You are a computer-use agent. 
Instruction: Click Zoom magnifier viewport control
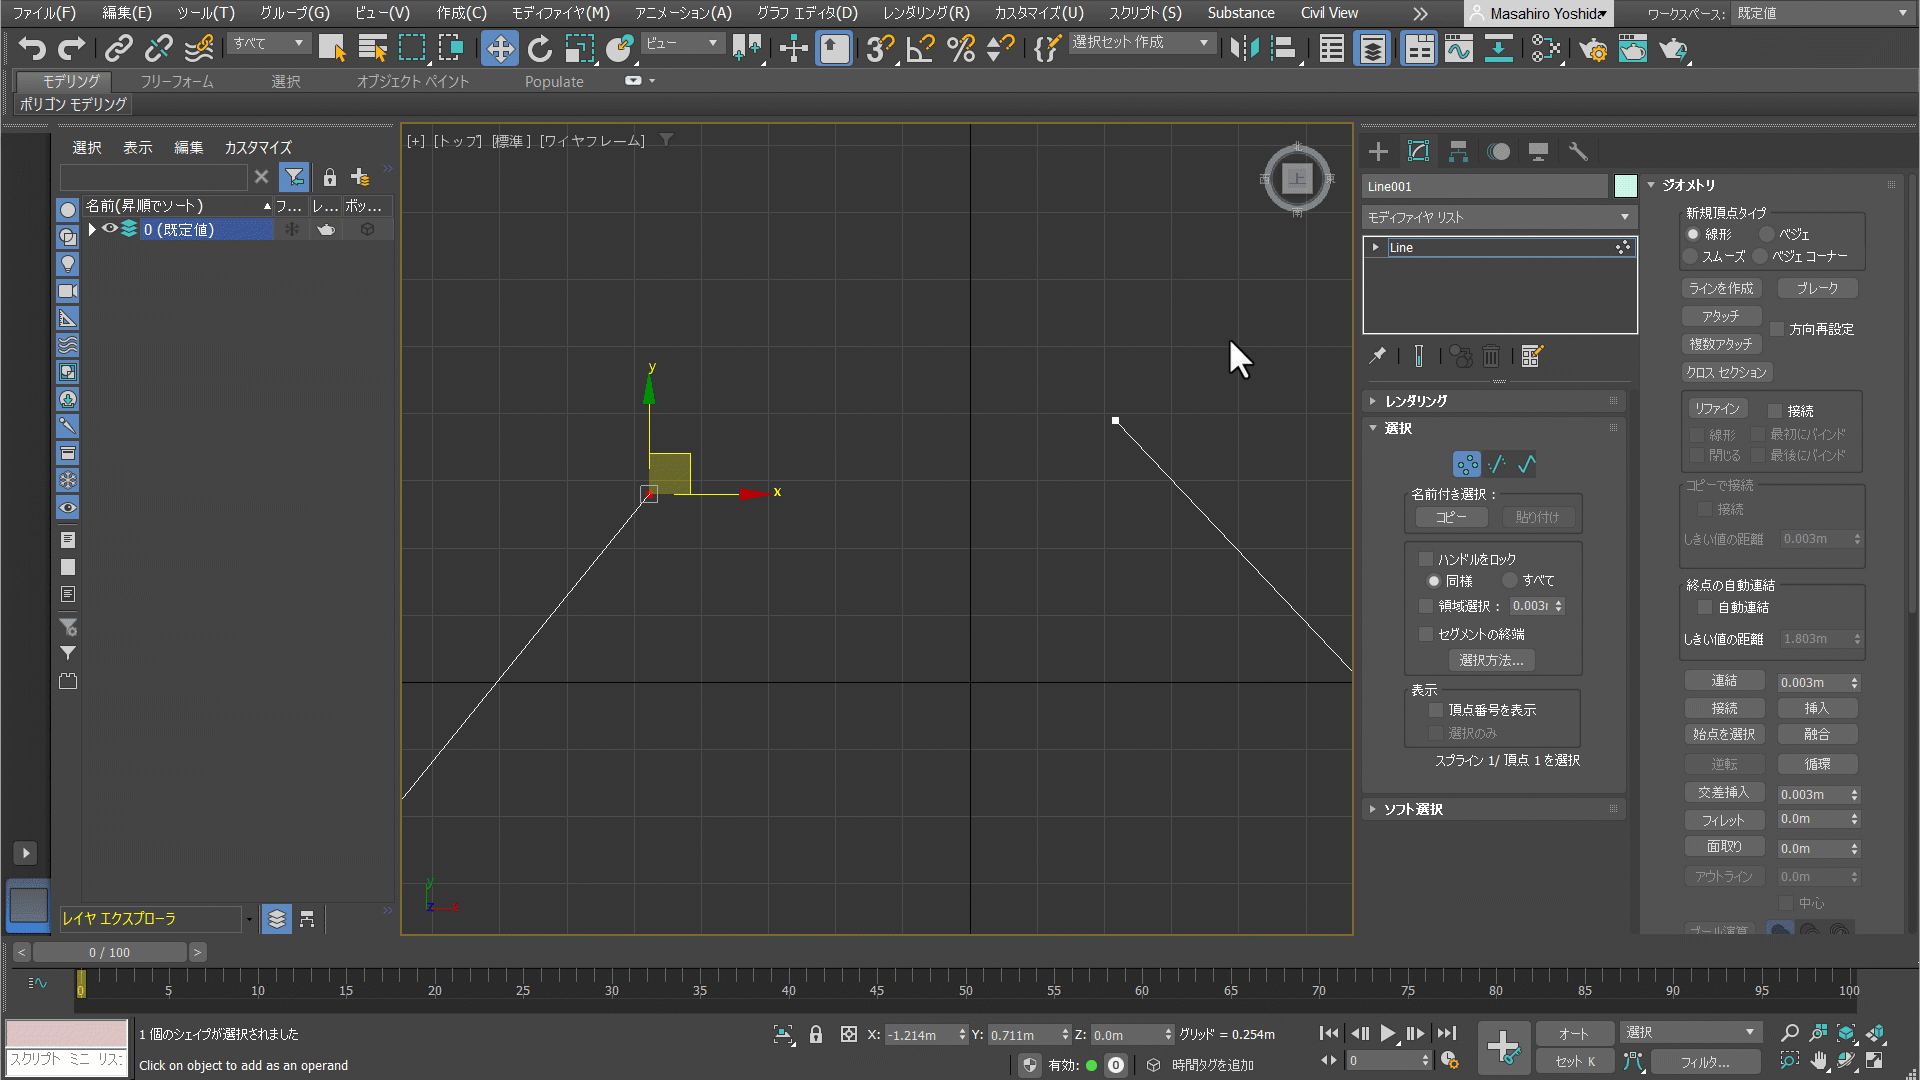tap(1790, 1033)
